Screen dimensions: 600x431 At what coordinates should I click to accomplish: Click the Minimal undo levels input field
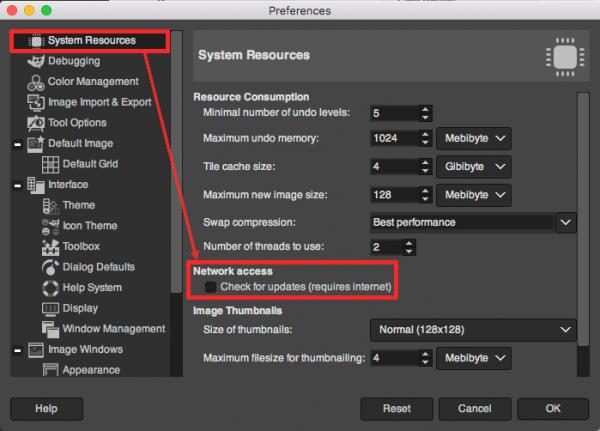coord(394,113)
